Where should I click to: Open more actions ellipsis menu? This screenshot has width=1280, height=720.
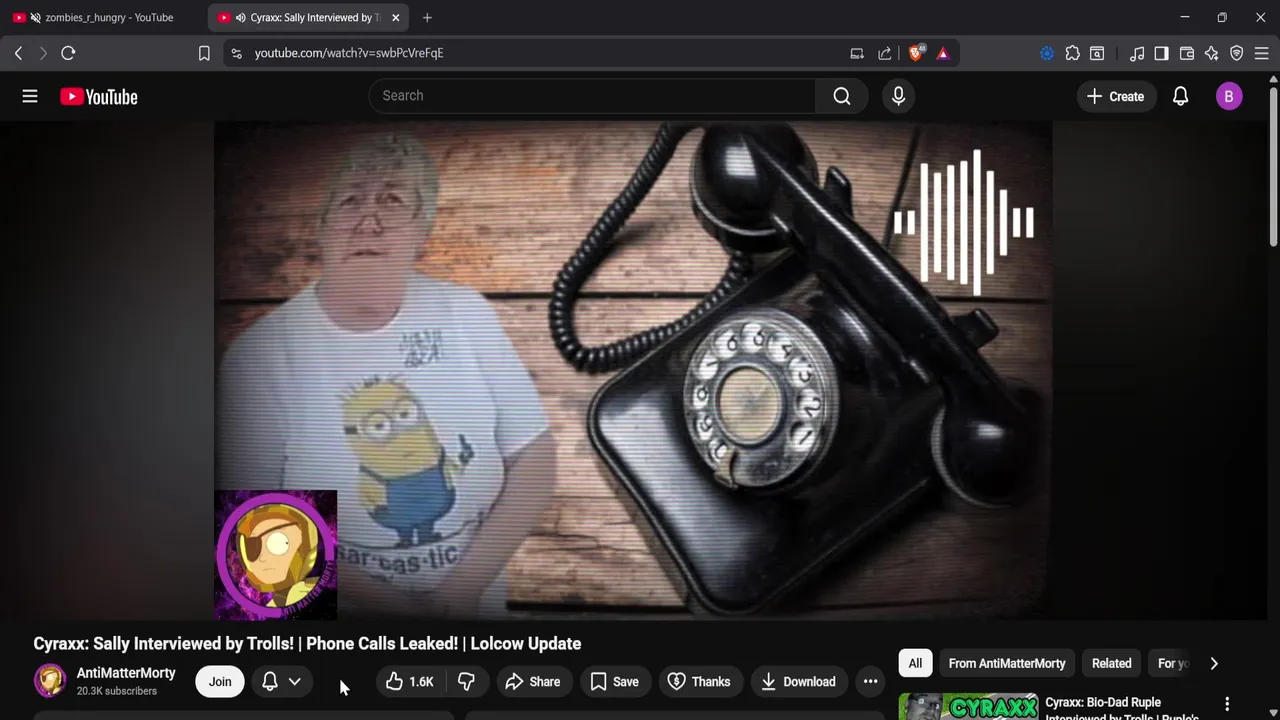(x=871, y=682)
